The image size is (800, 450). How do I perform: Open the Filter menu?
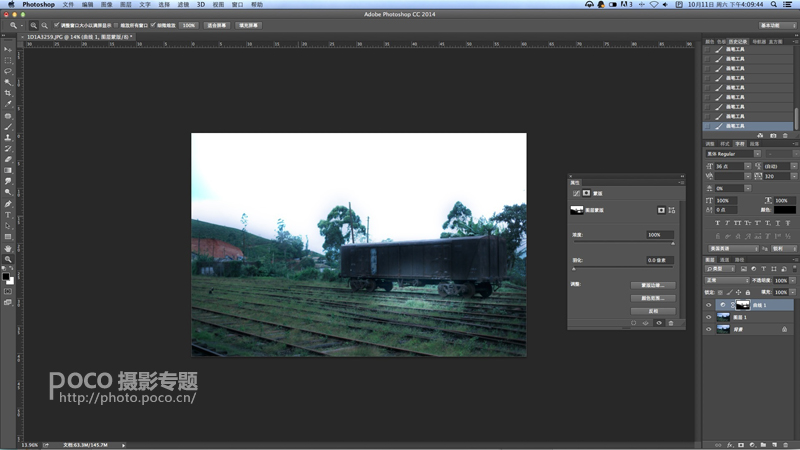tap(183, 4)
